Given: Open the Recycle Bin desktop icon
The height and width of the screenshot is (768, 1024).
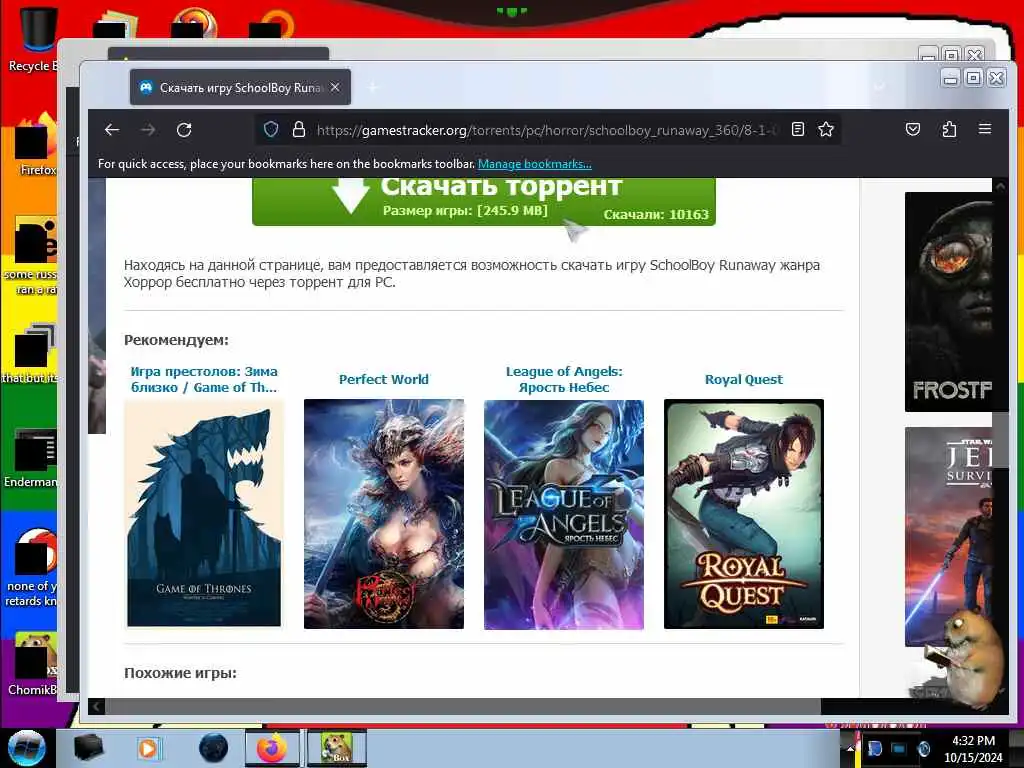Looking at the screenshot, I should 33,39.
